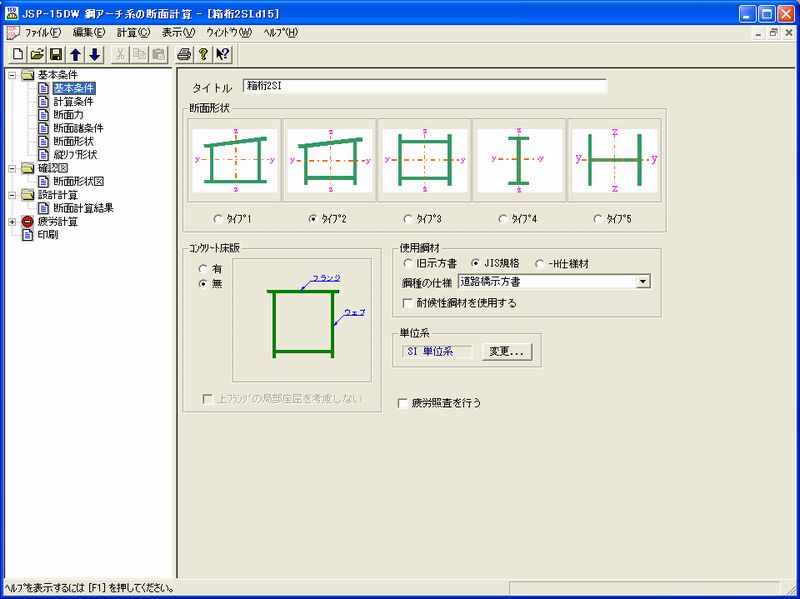The width and height of the screenshot is (800, 599).
Task: Click the フランジ link in the diagram
Action: pos(326,277)
